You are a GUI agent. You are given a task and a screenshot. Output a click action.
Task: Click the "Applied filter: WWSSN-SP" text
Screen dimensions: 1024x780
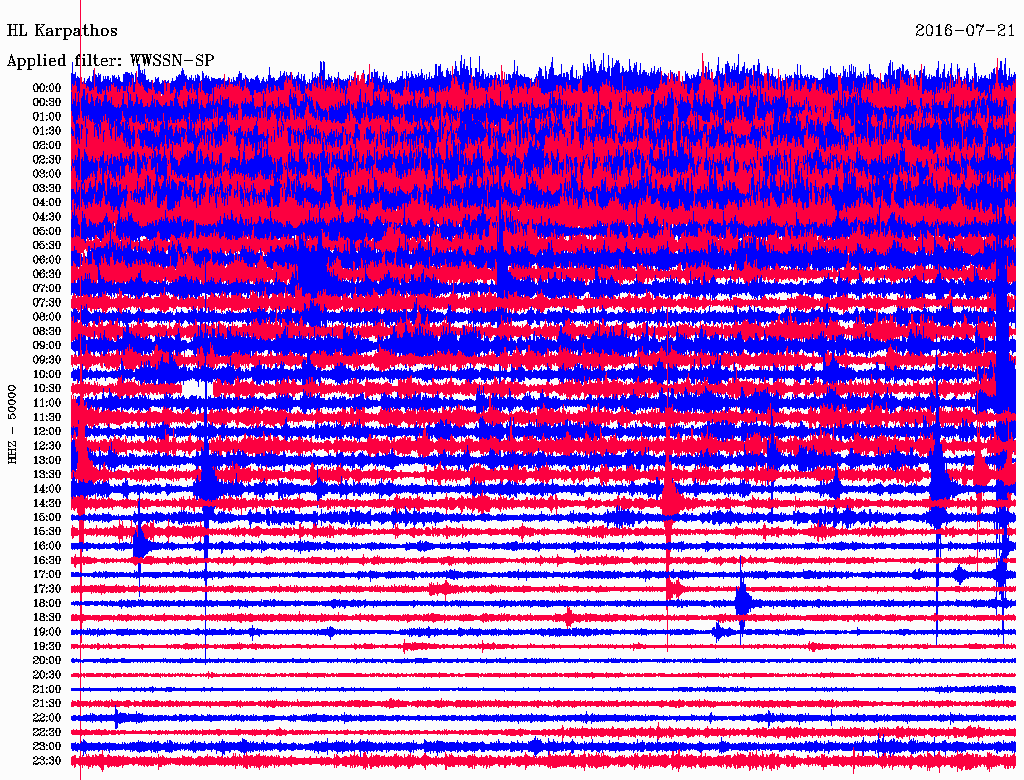[110, 60]
